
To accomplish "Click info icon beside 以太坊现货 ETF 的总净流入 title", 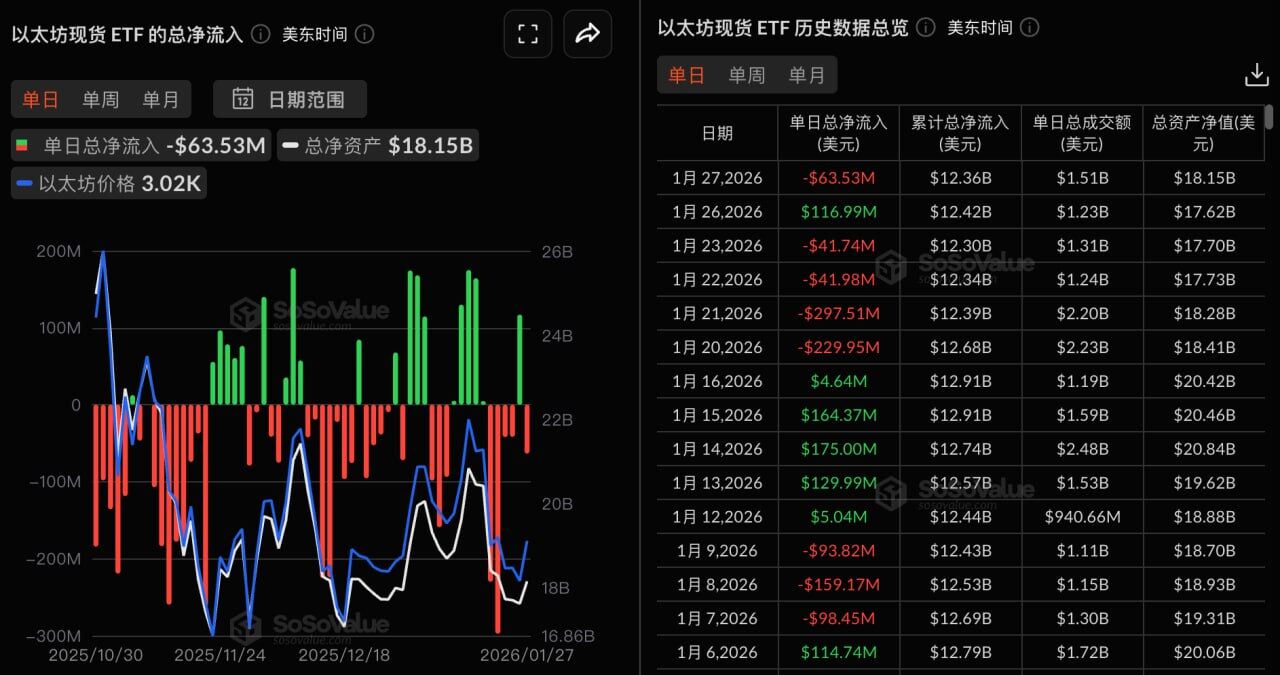I will tap(260, 34).
